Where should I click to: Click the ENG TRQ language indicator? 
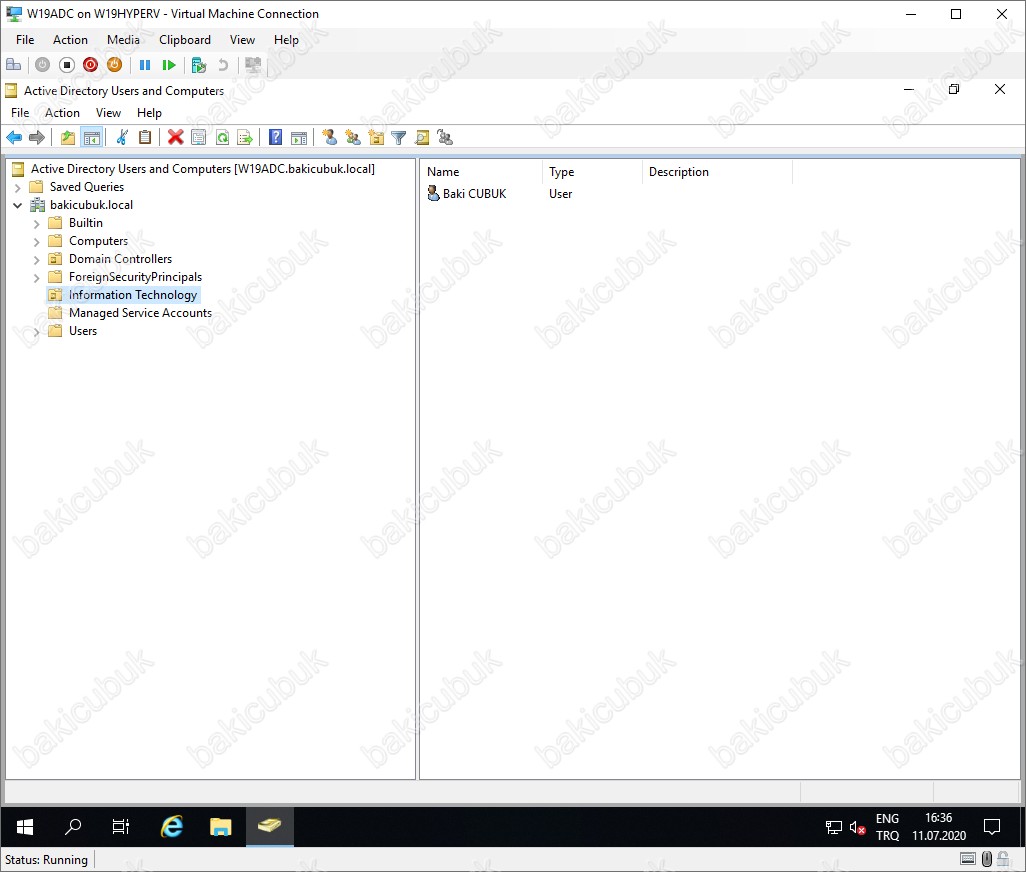tap(887, 827)
